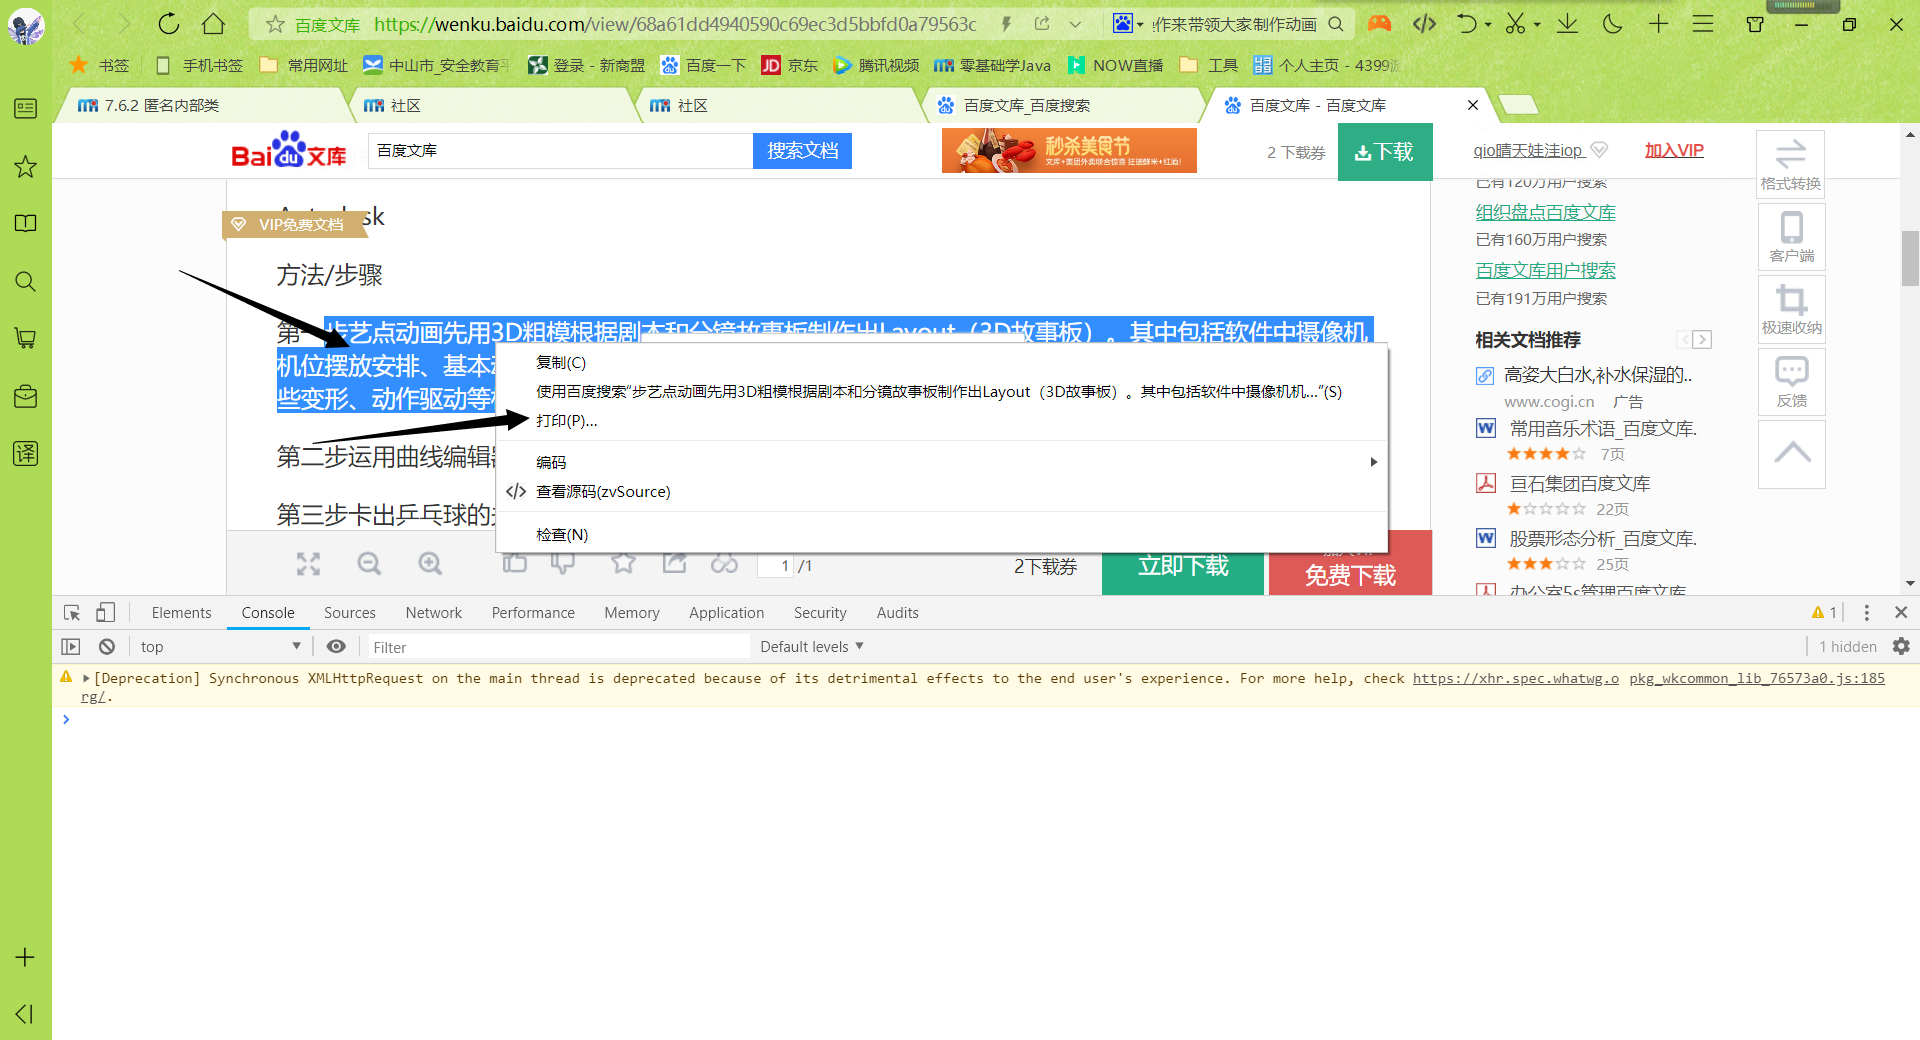Toggle fullscreen view of the document

308,564
